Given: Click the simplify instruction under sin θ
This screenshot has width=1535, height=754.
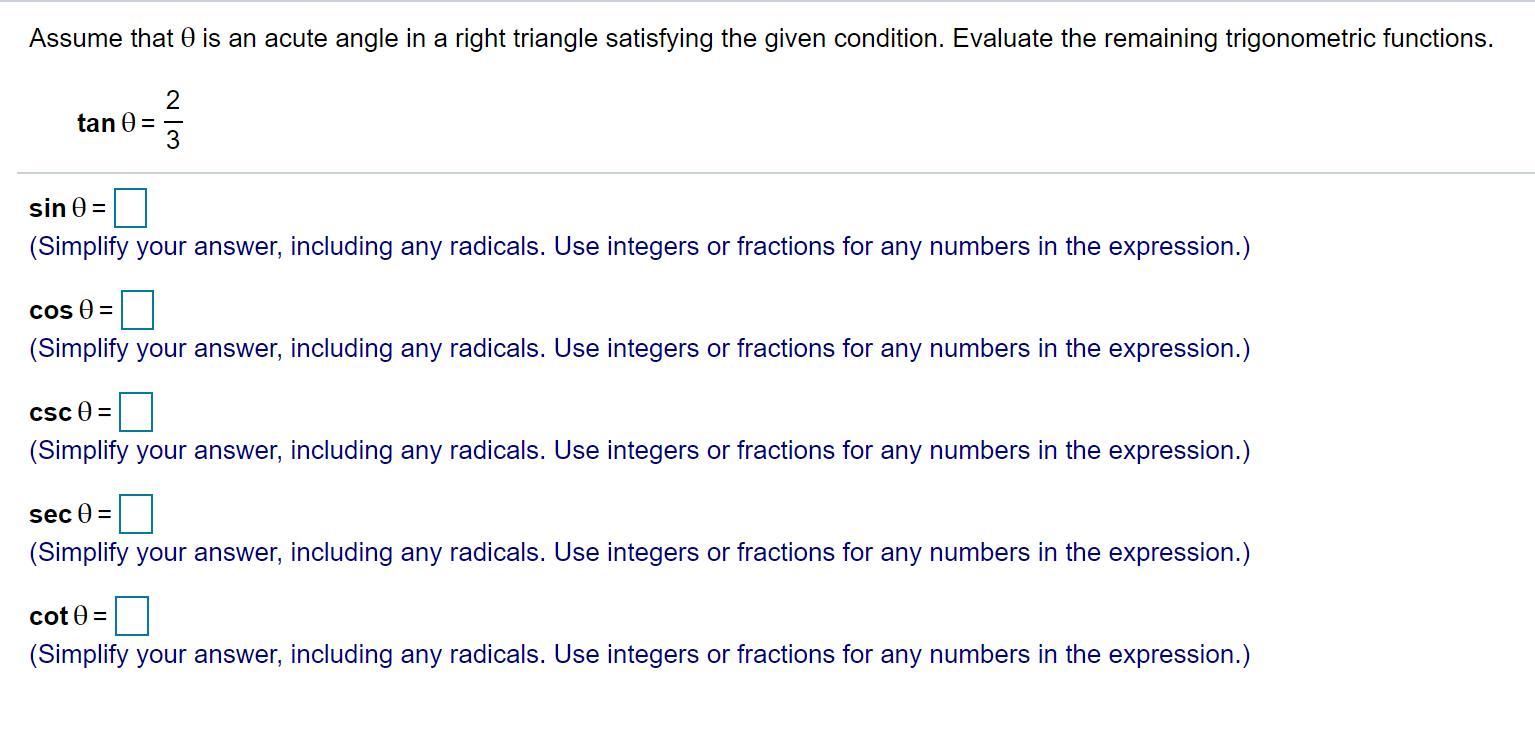Looking at the screenshot, I should (x=639, y=247).
